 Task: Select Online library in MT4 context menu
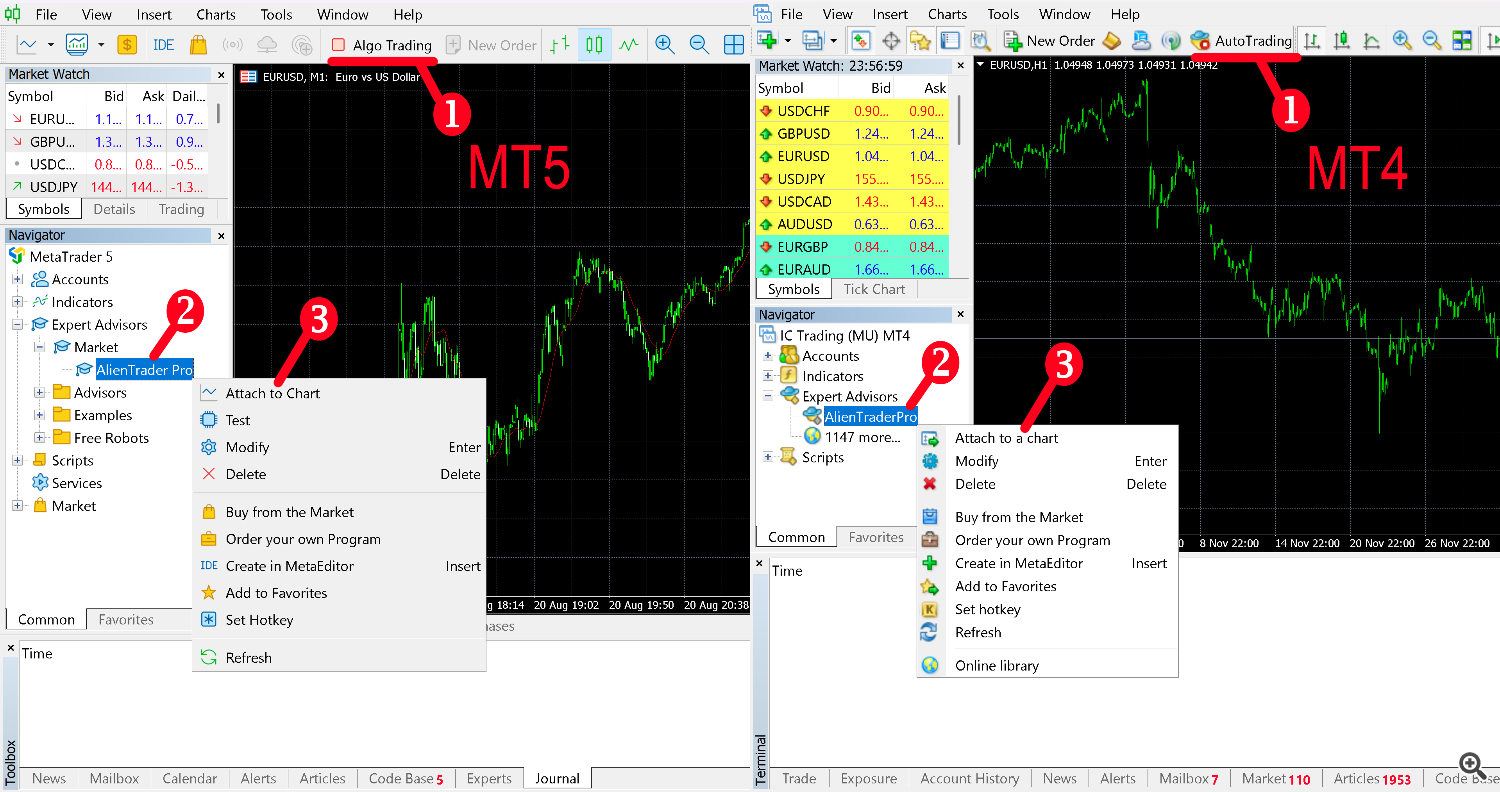point(1047,665)
